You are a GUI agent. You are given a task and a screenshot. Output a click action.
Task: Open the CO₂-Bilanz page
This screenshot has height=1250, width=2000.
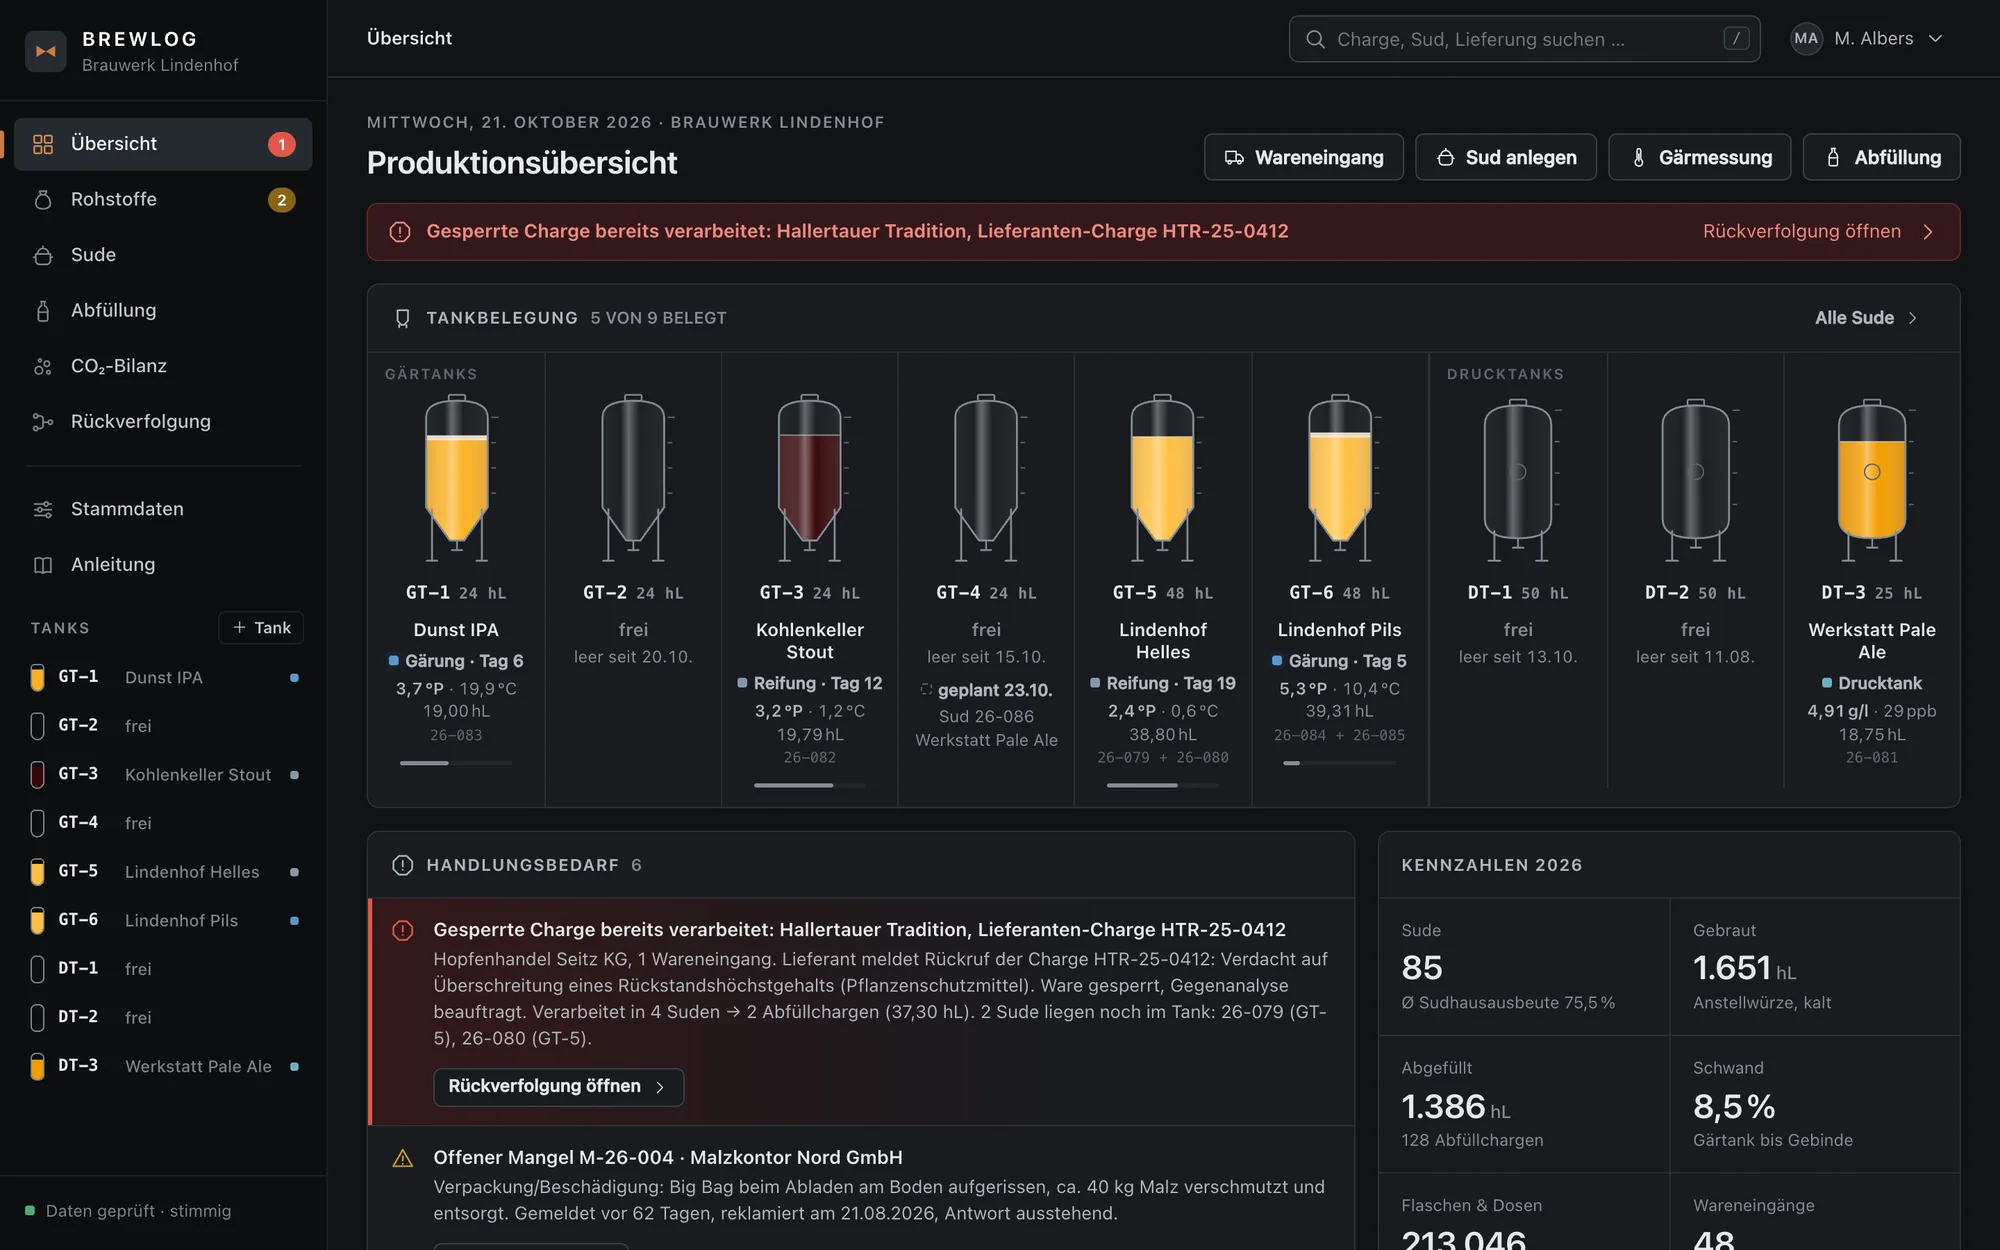point(163,366)
